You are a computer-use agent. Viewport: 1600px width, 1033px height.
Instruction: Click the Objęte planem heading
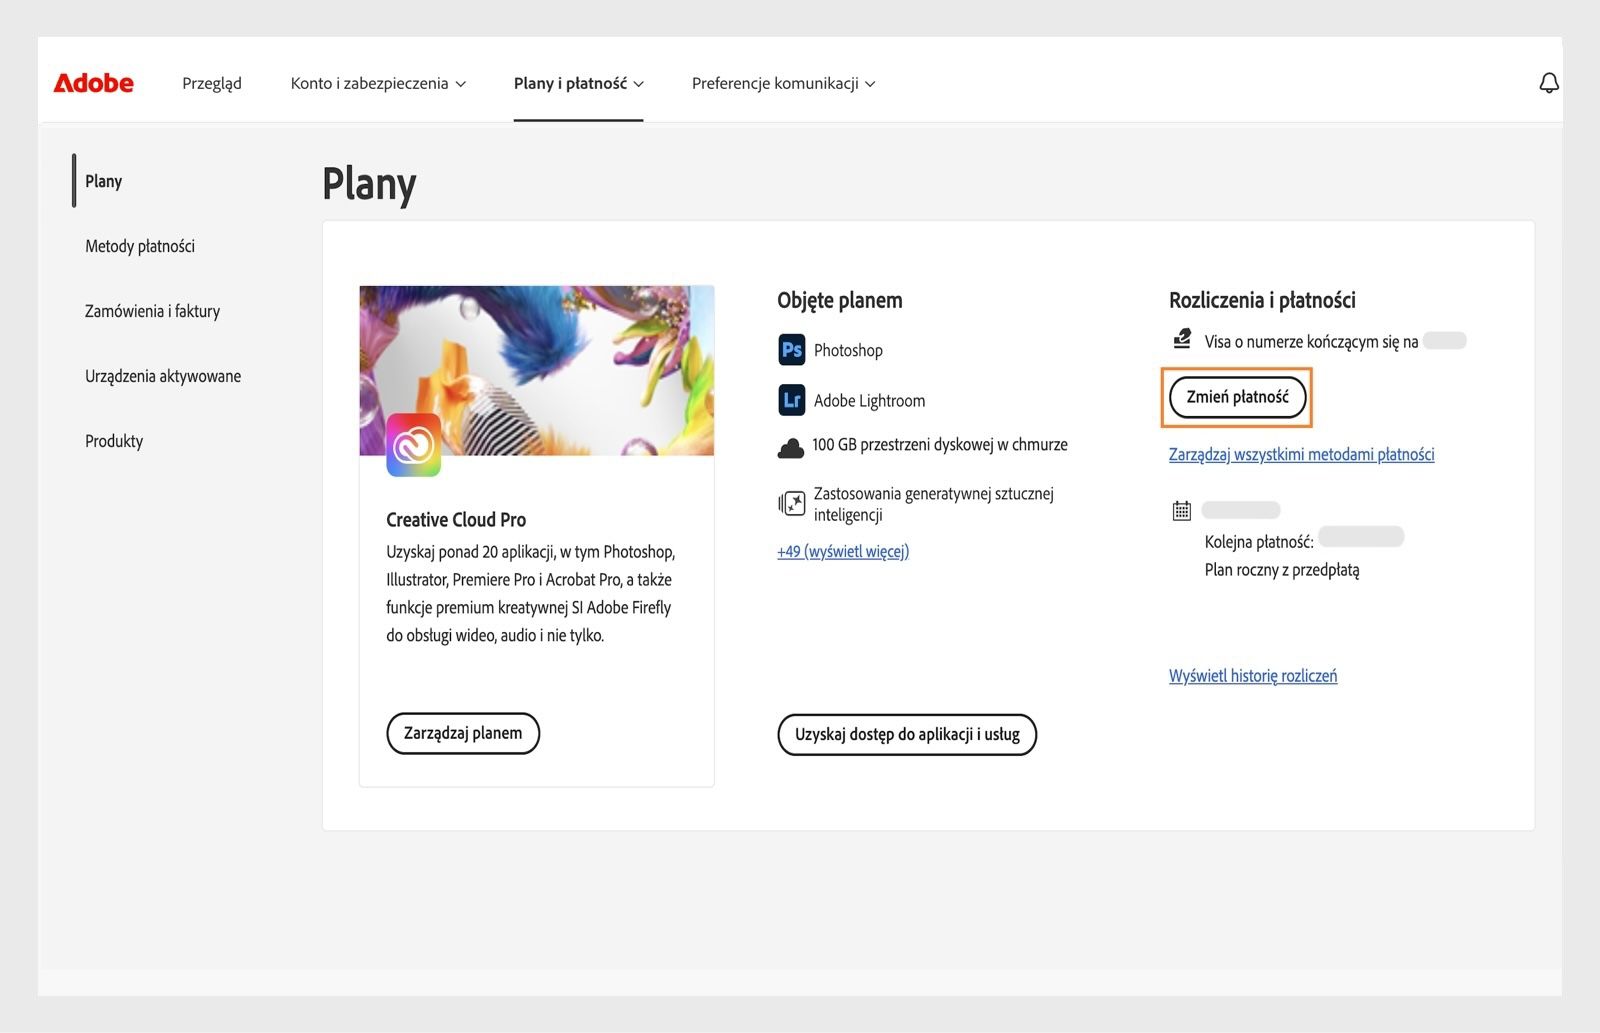(840, 300)
